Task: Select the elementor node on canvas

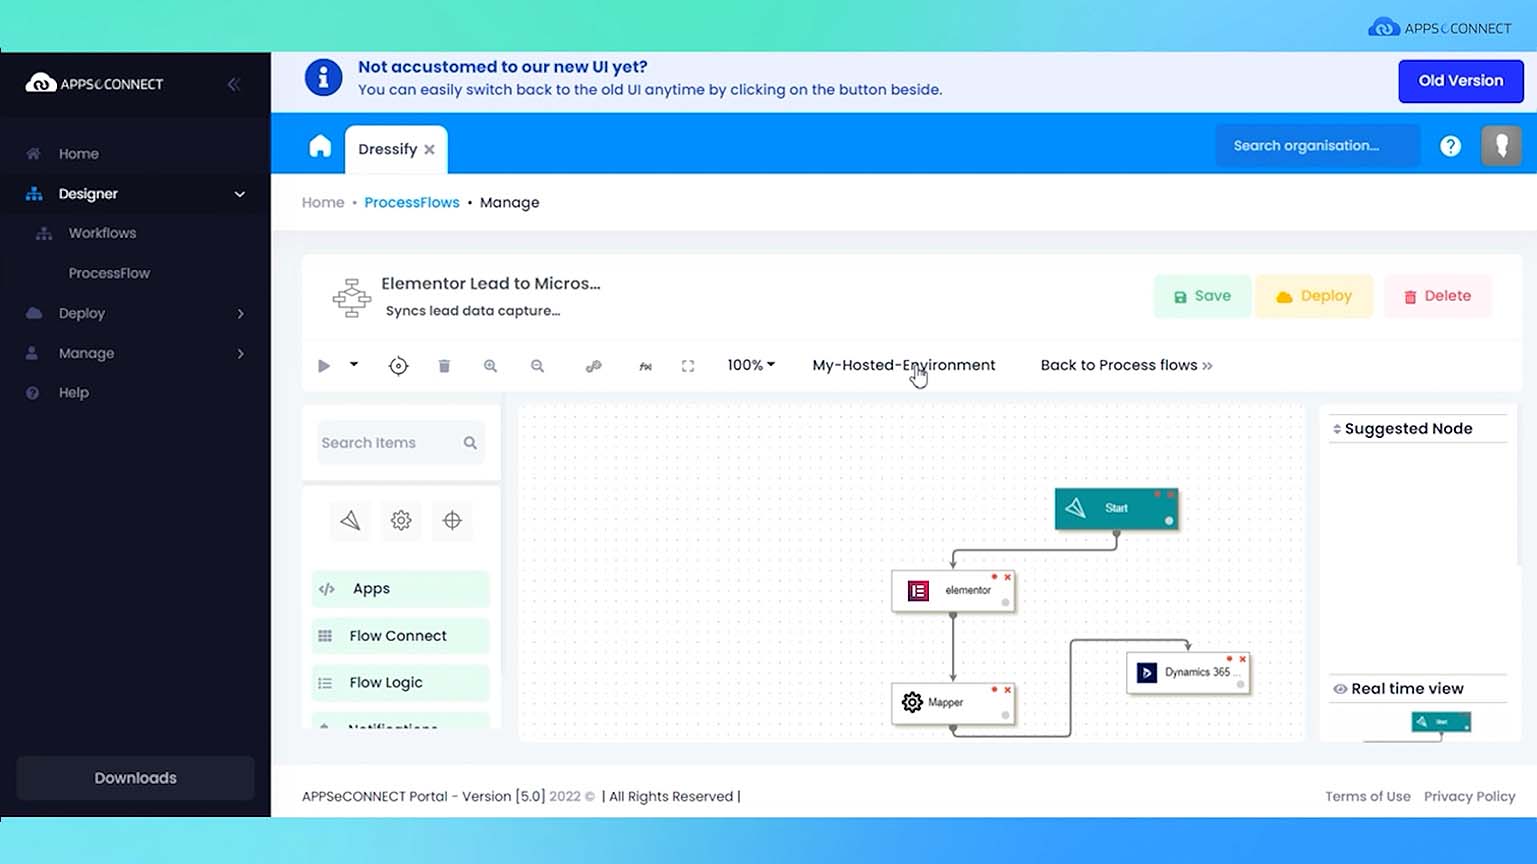Action: 953,591
